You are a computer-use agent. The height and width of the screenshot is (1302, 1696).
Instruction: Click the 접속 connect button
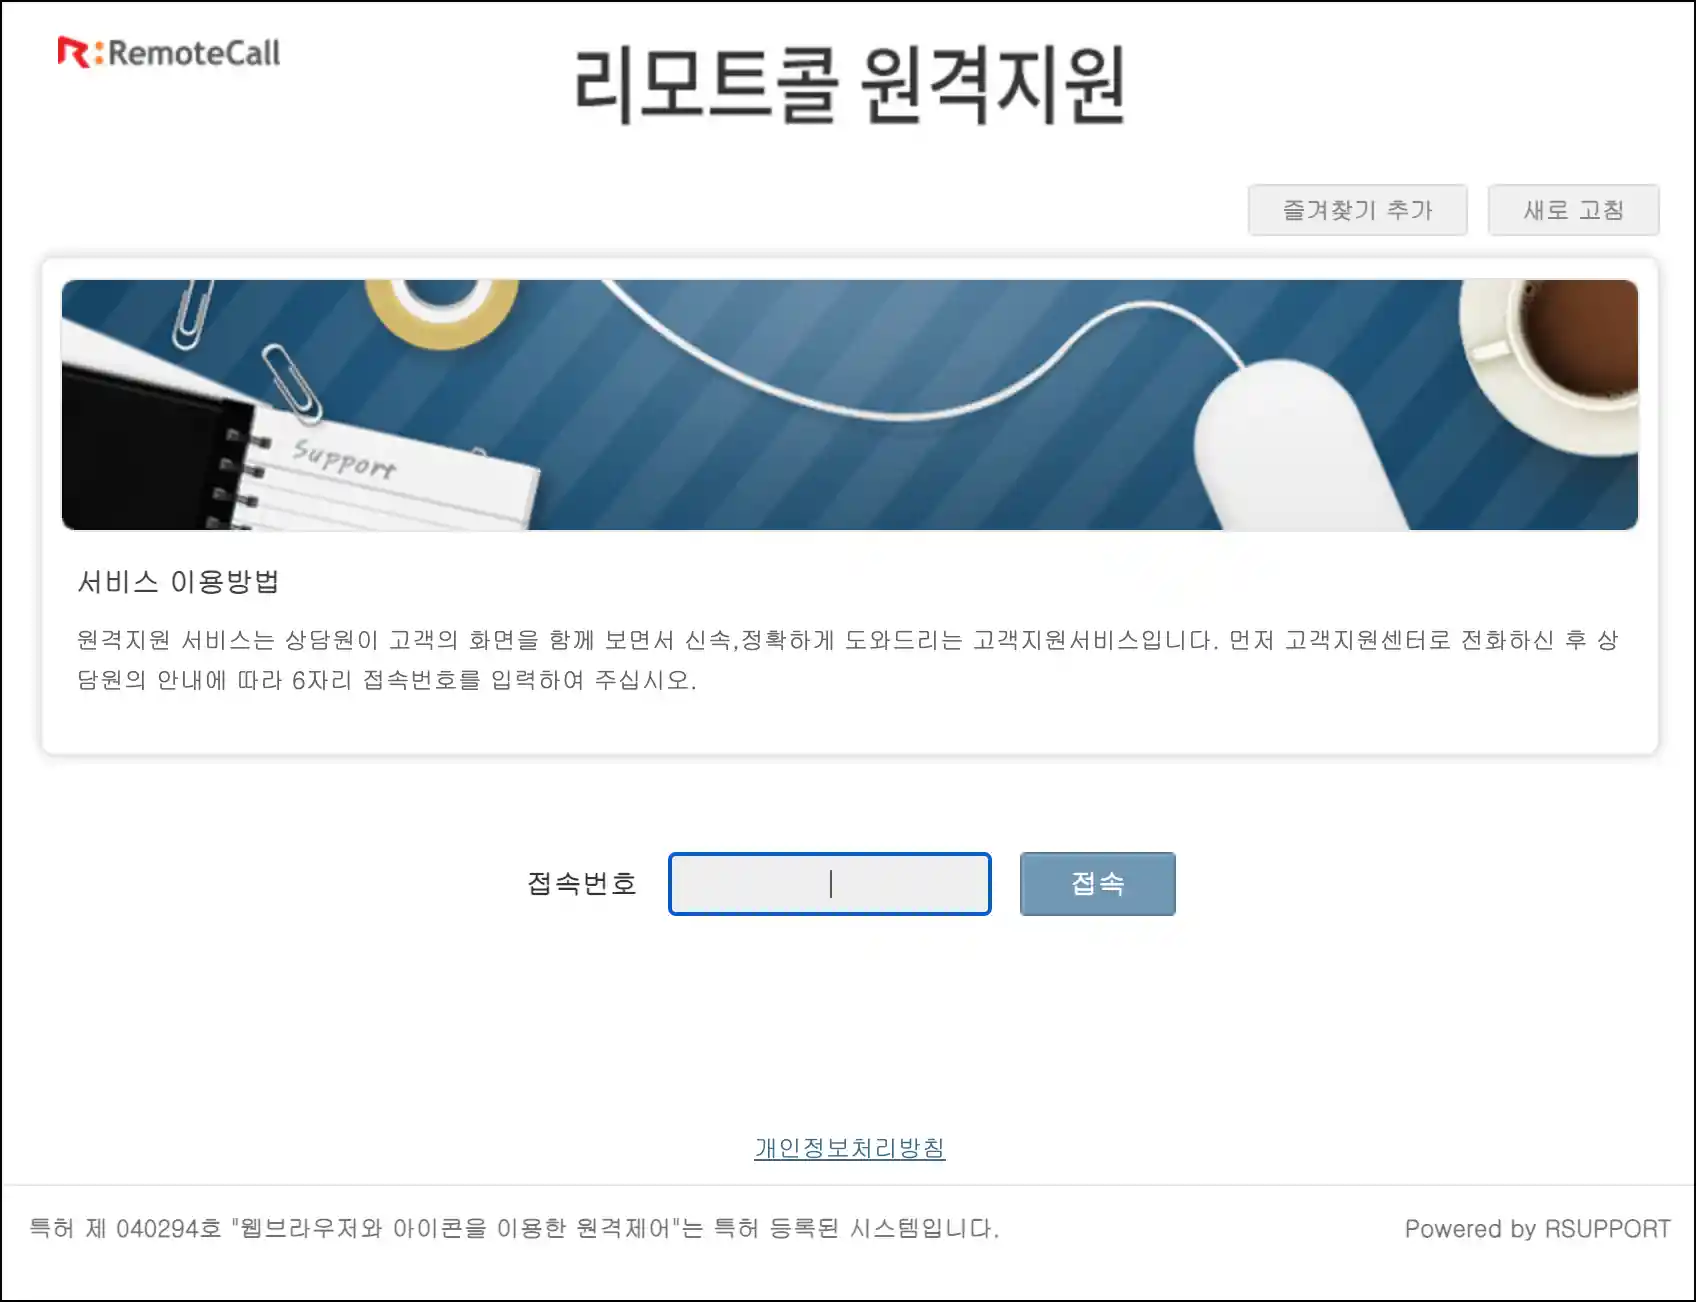coord(1097,884)
